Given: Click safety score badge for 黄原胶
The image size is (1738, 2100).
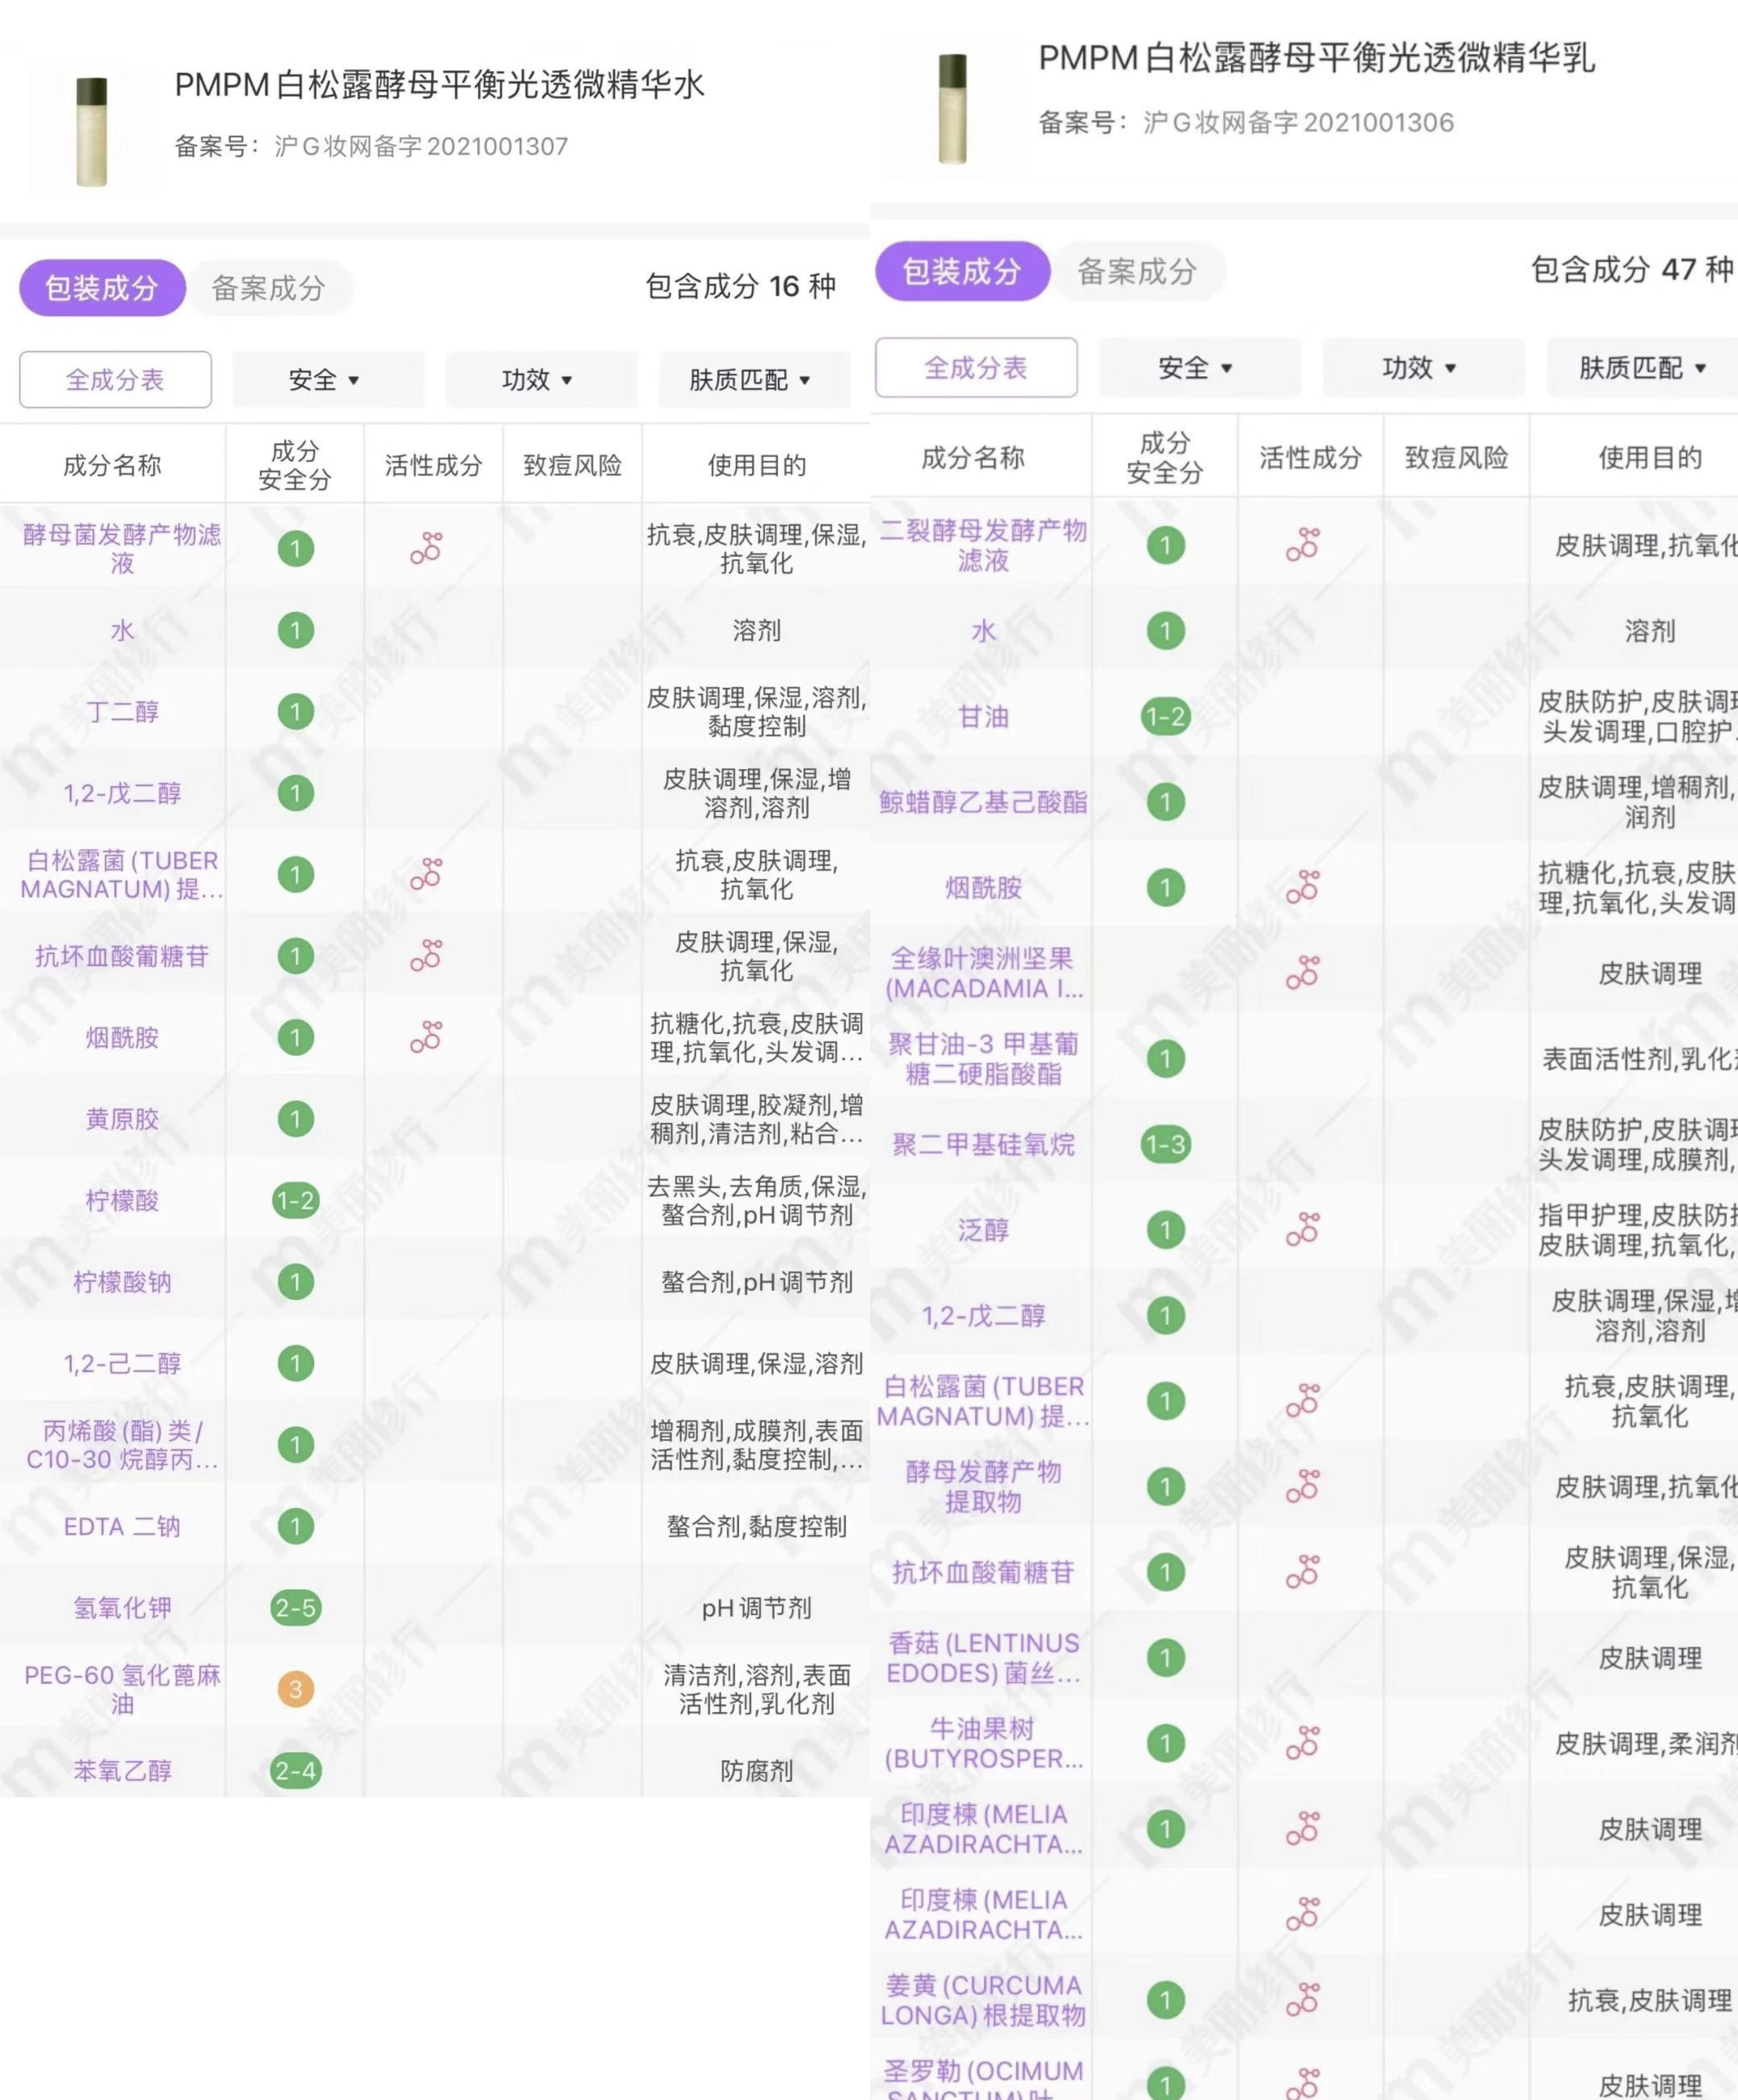Looking at the screenshot, I should pos(295,1119).
